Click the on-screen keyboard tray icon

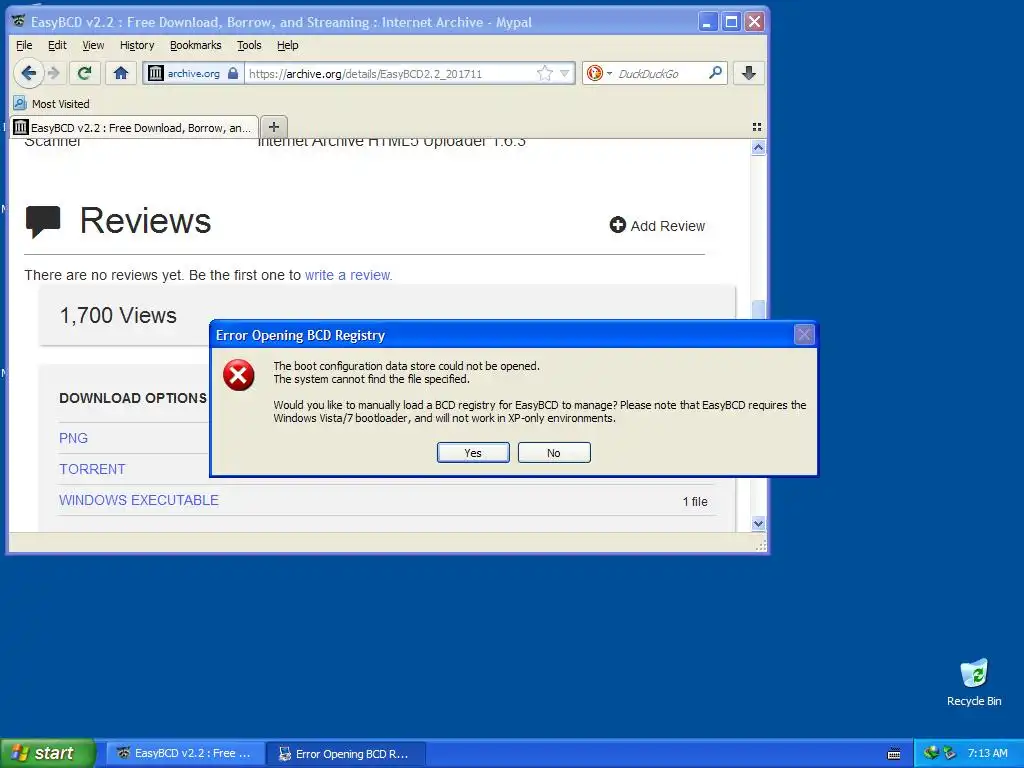pos(894,754)
